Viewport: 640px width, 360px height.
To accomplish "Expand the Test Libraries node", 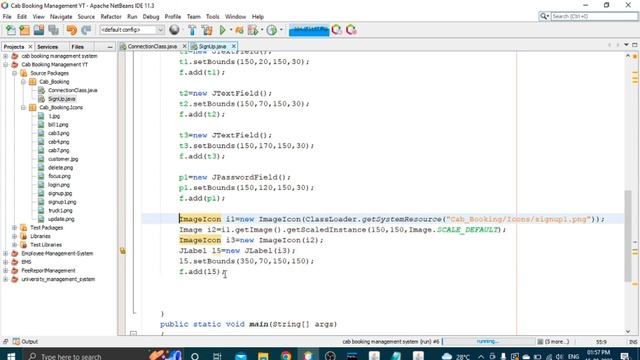I will [x=15, y=244].
